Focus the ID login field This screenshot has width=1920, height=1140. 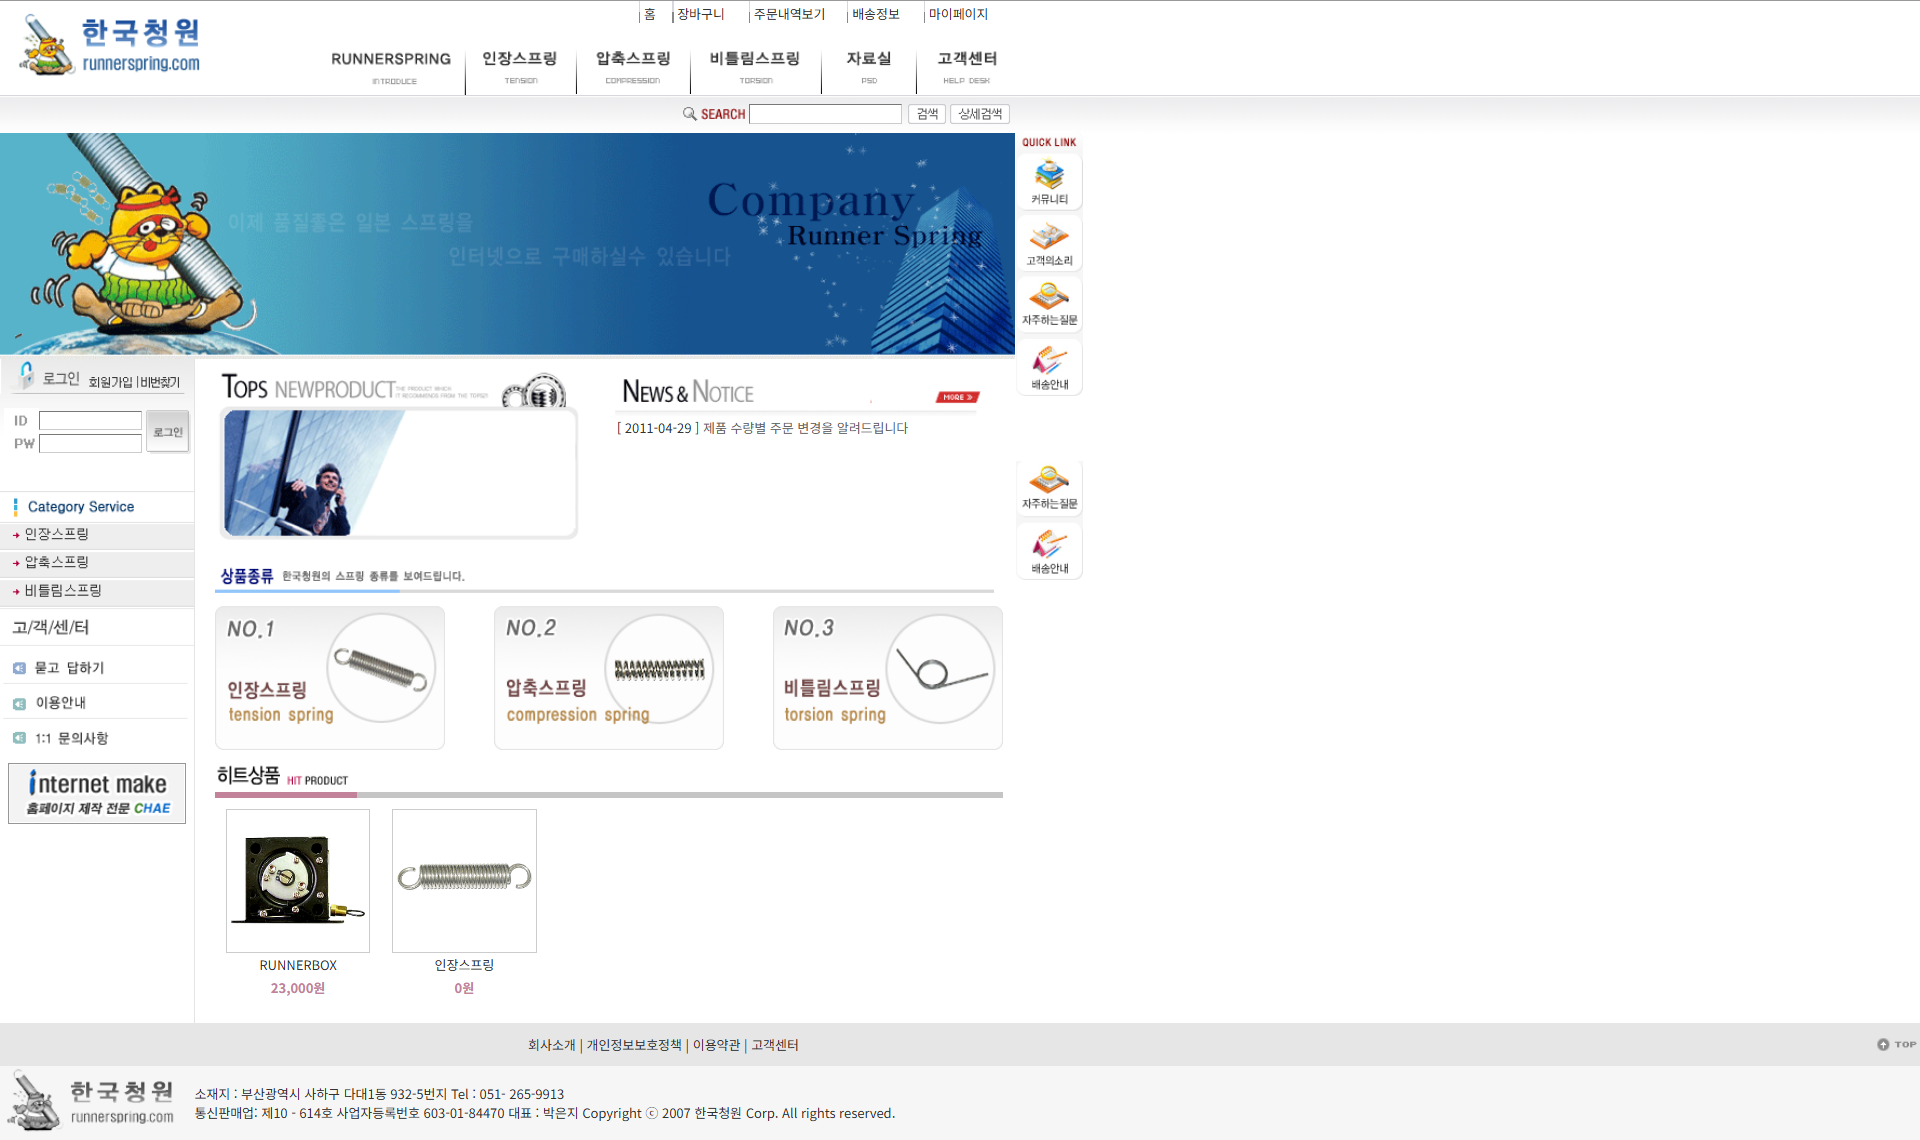(x=90, y=421)
